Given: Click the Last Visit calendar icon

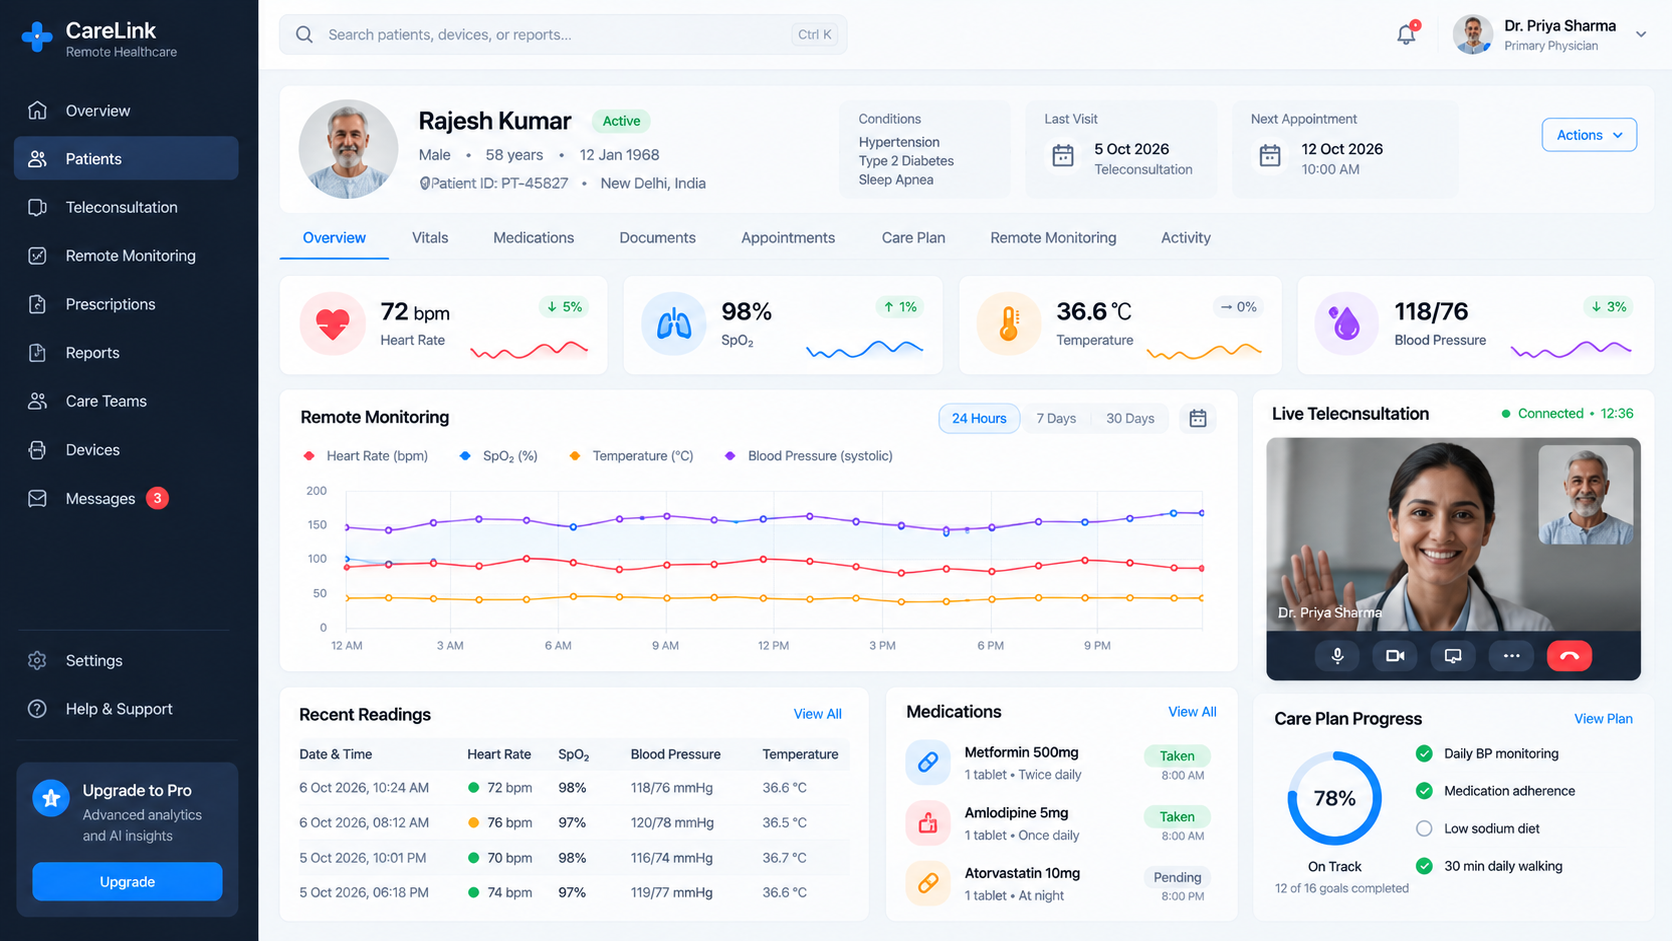Looking at the screenshot, I should pos(1063,156).
